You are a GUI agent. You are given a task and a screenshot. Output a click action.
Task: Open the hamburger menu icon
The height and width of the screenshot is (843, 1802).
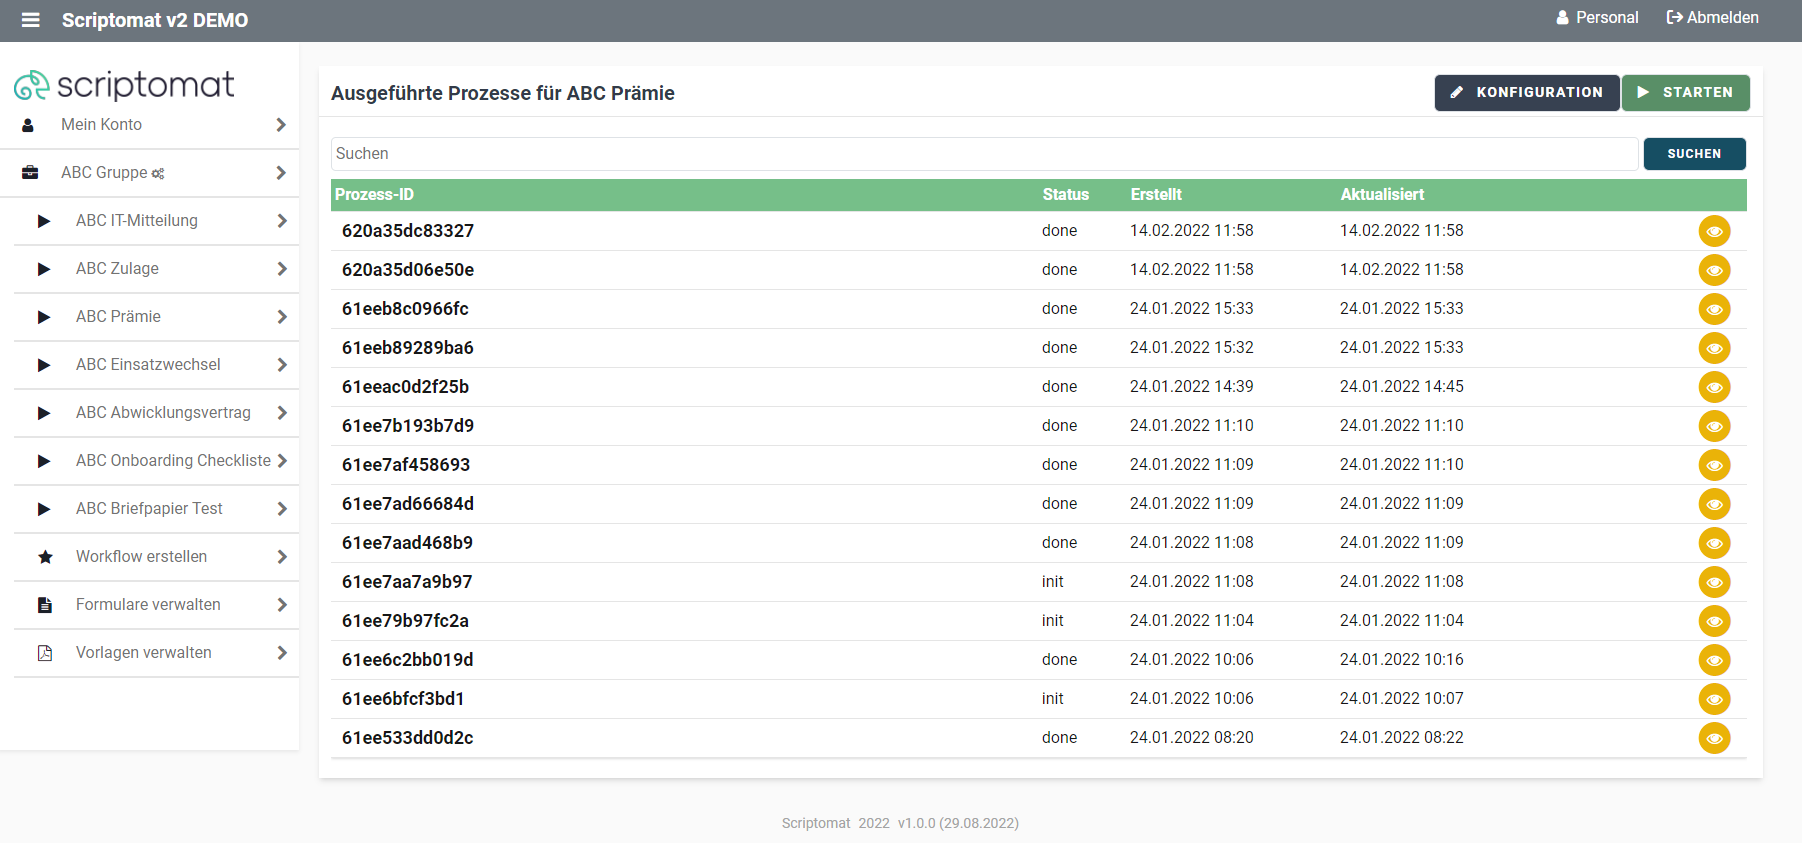(x=31, y=20)
